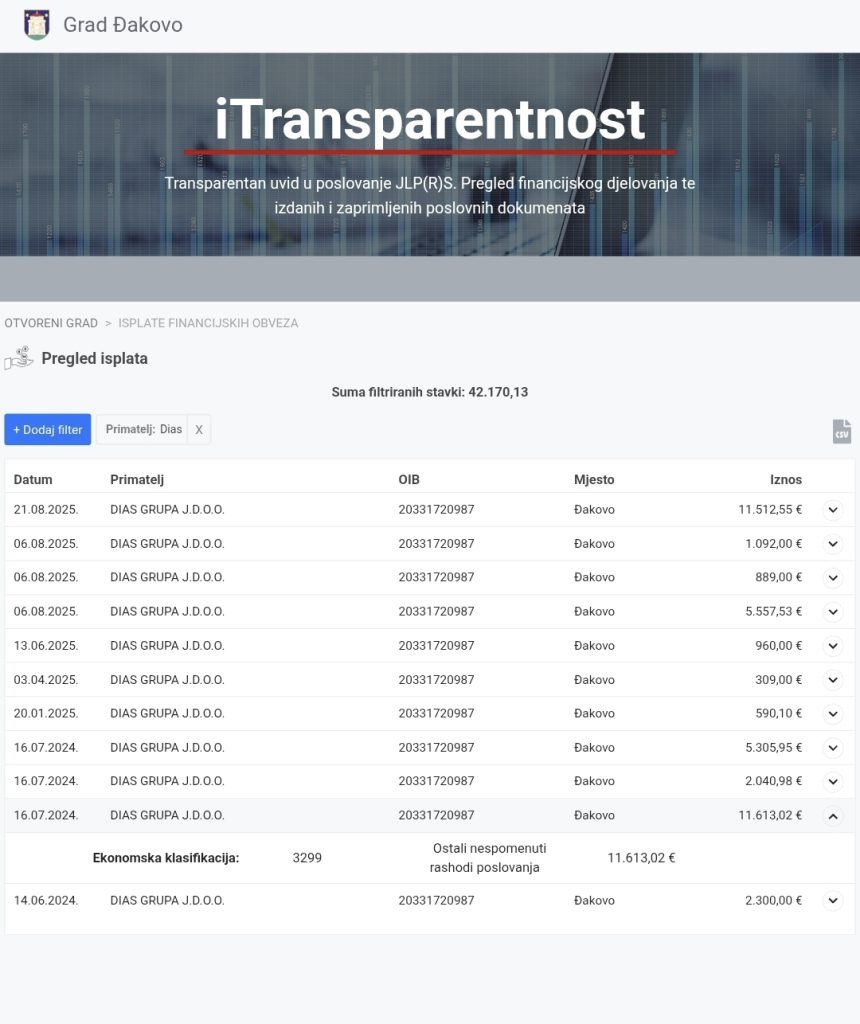Click the Datum column header
Screen dimensions: 860x1024
pyautogui.click(x=33, y=480)
